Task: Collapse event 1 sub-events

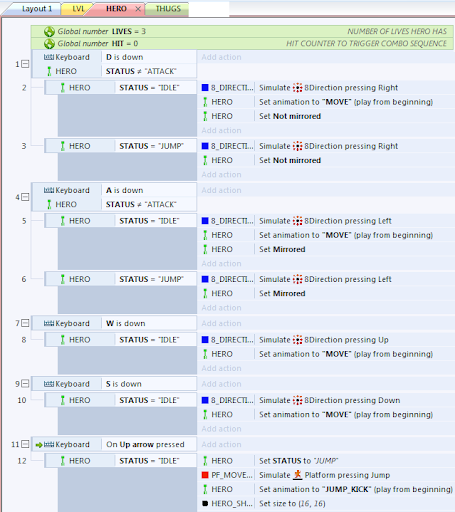Action: click(25, 64)
